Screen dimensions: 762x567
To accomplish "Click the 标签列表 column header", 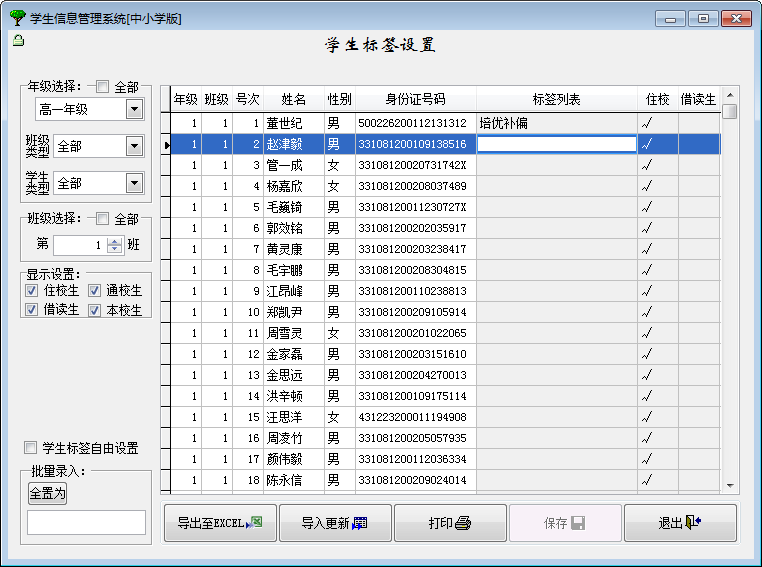I will pos(556,99).
